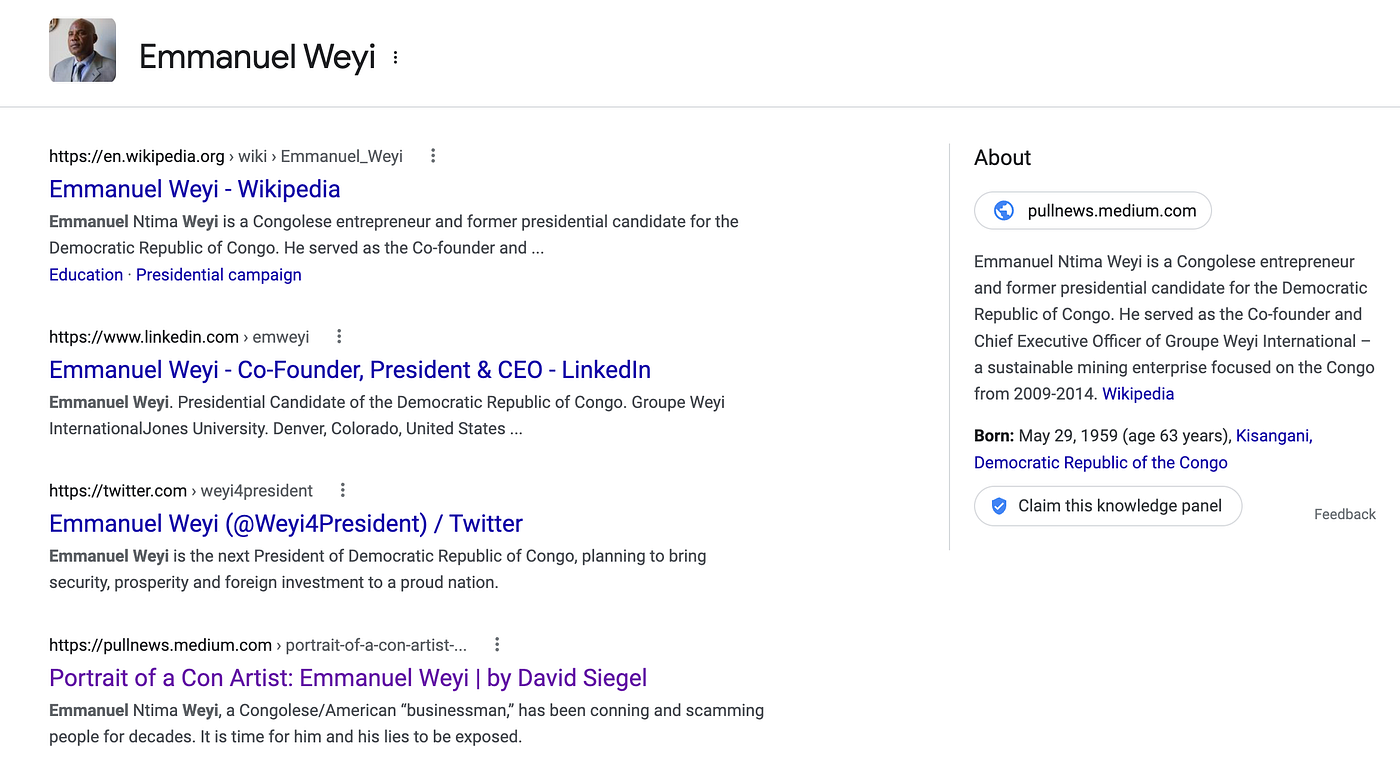
Task: Send Feedback on the knowledge panel
Action: click(1344, 514)
